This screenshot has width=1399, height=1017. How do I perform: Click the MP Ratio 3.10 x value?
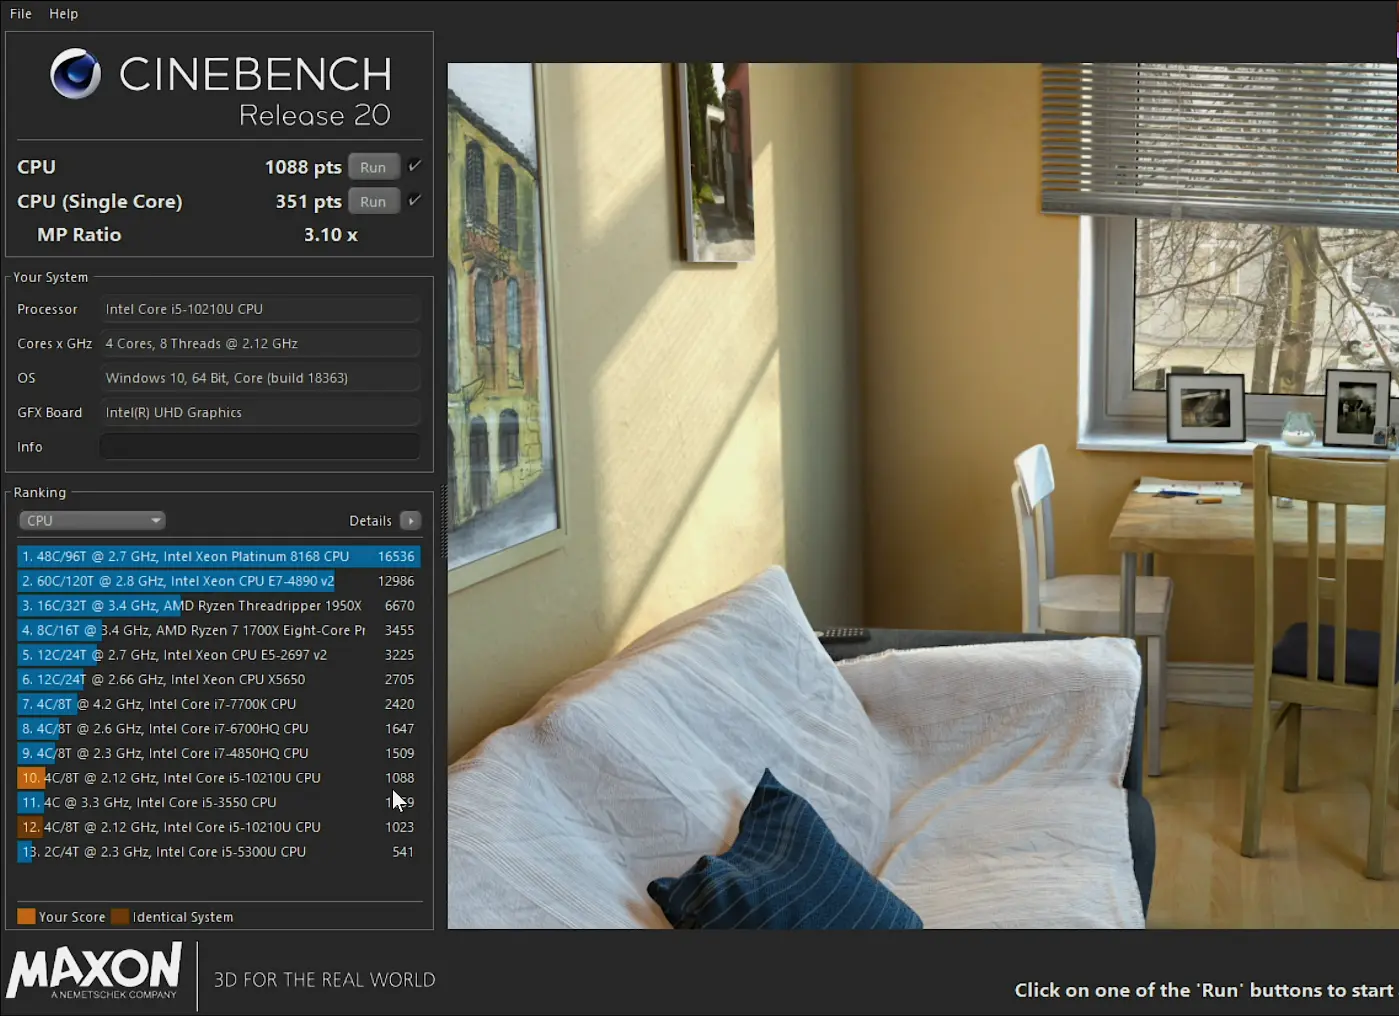pos(331,235)
